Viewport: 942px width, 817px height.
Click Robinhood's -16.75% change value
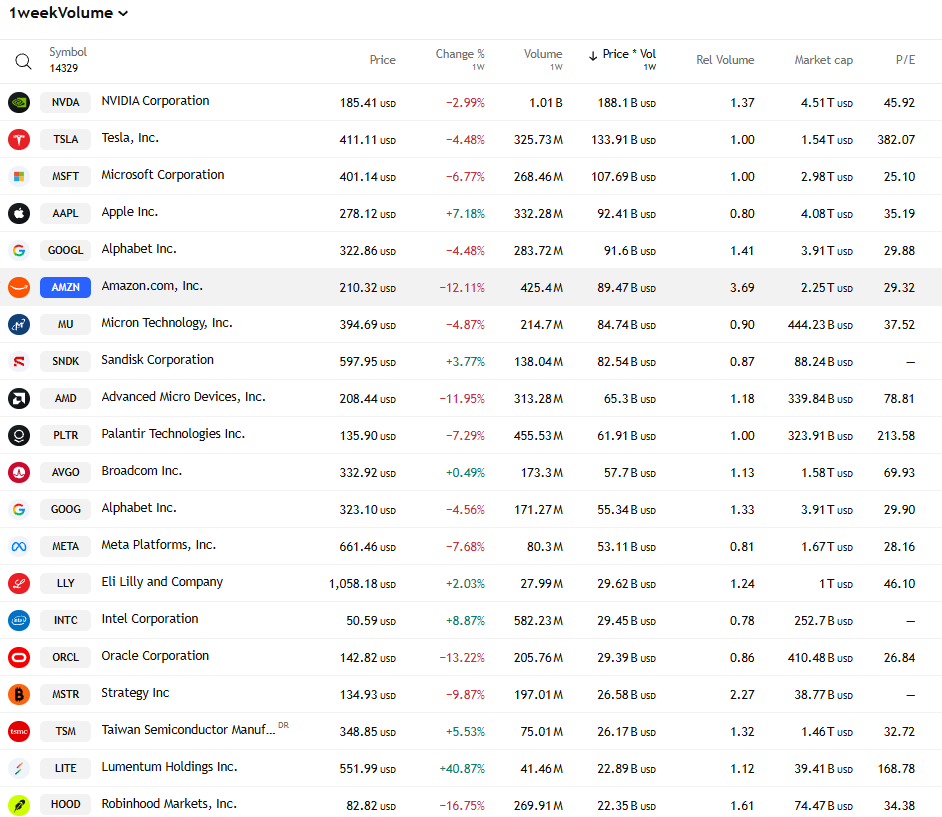[x=461, y=806]
